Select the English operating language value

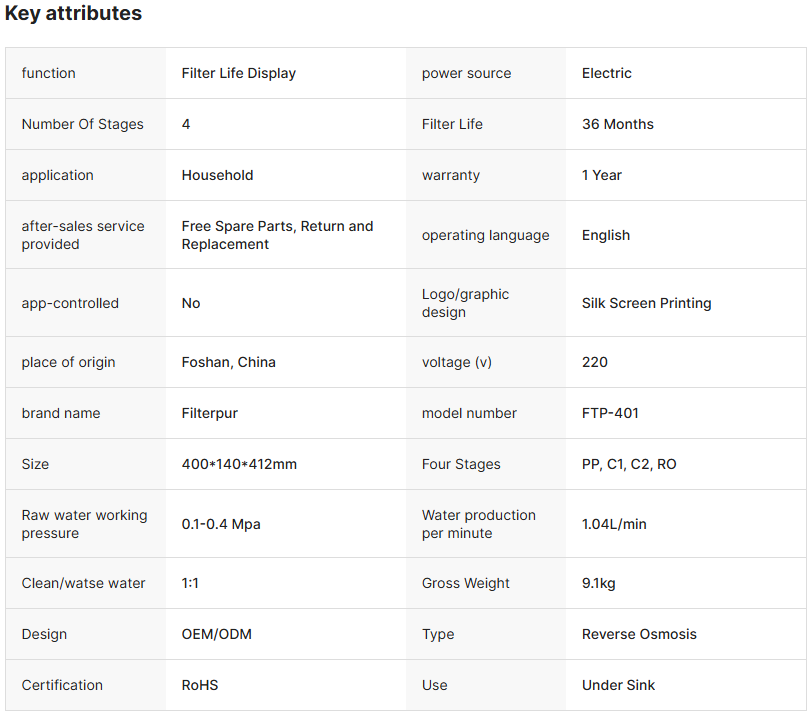606,235
